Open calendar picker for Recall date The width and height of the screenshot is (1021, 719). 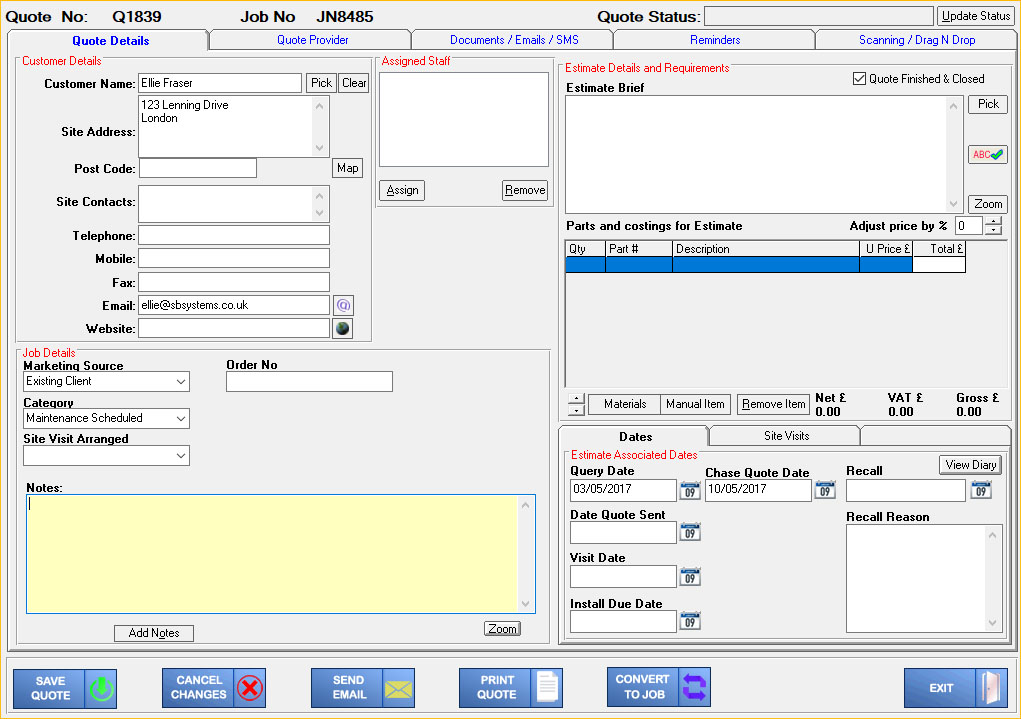pos(981,490)
